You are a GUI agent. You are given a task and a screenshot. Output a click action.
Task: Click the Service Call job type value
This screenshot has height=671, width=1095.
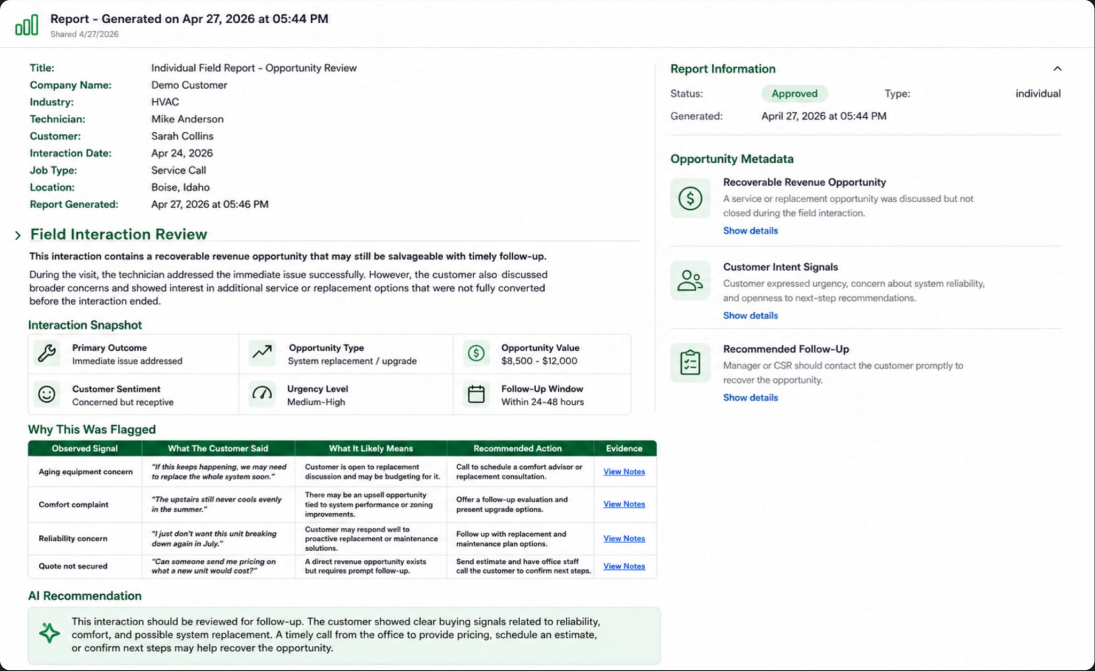178,170
